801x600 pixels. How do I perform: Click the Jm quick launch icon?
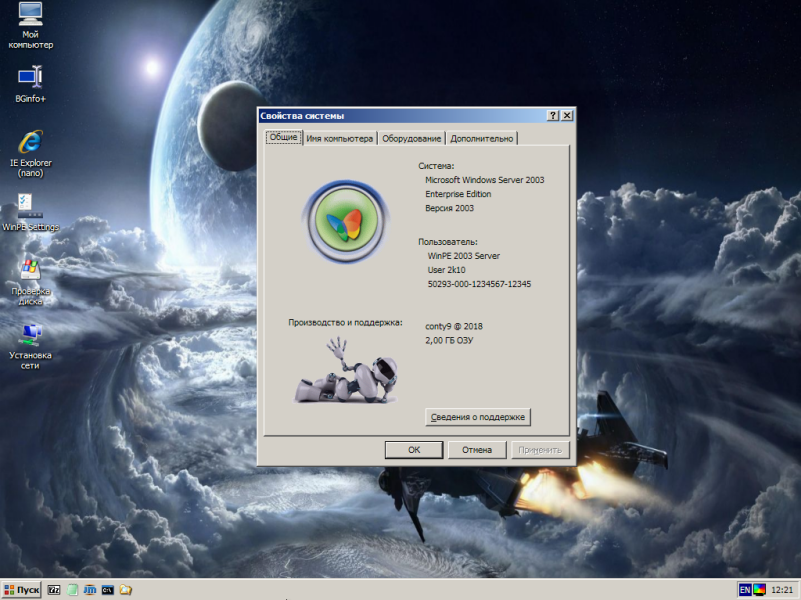(x=89, y=590)
